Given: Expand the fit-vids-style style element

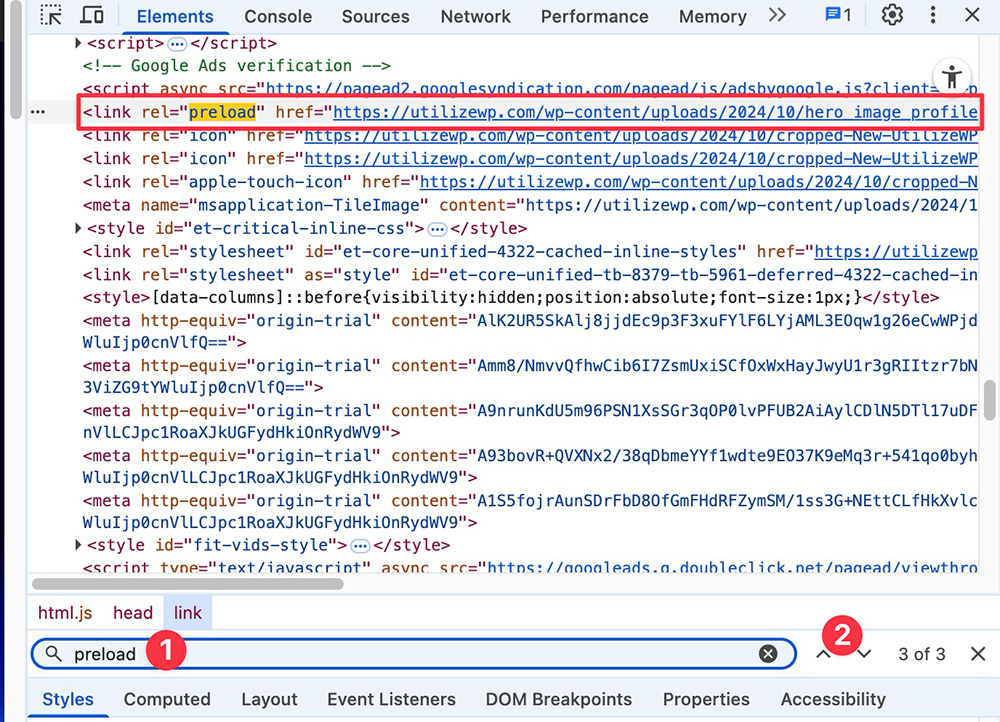Looking at the screenshot, I should (x=78, y=545).
